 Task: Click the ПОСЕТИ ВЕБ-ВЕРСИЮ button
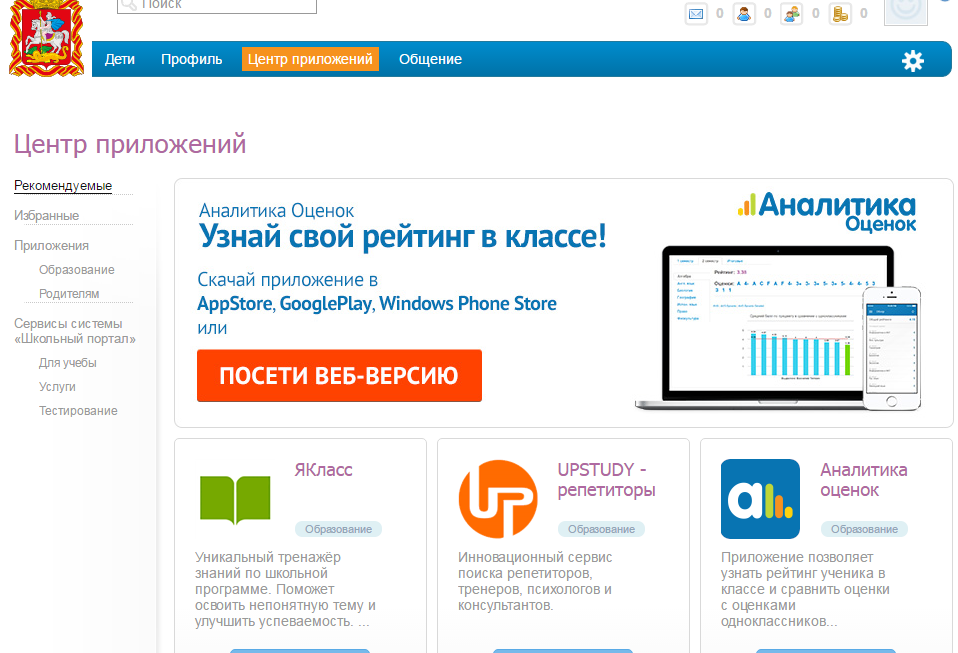pyautogui.click(x=339, y=376)
